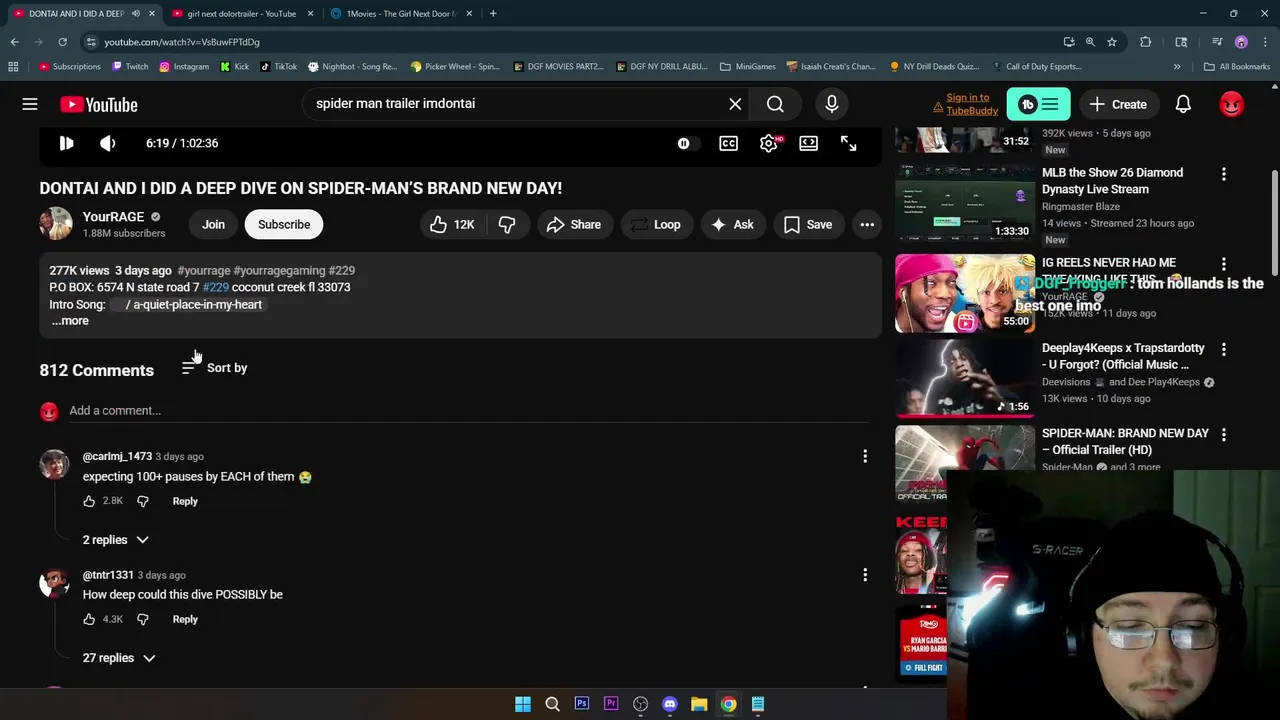This screenshot has height=720, width=1280.
Task: Subscribe to YourRAGE channel
Action: [x=284, y=225]
